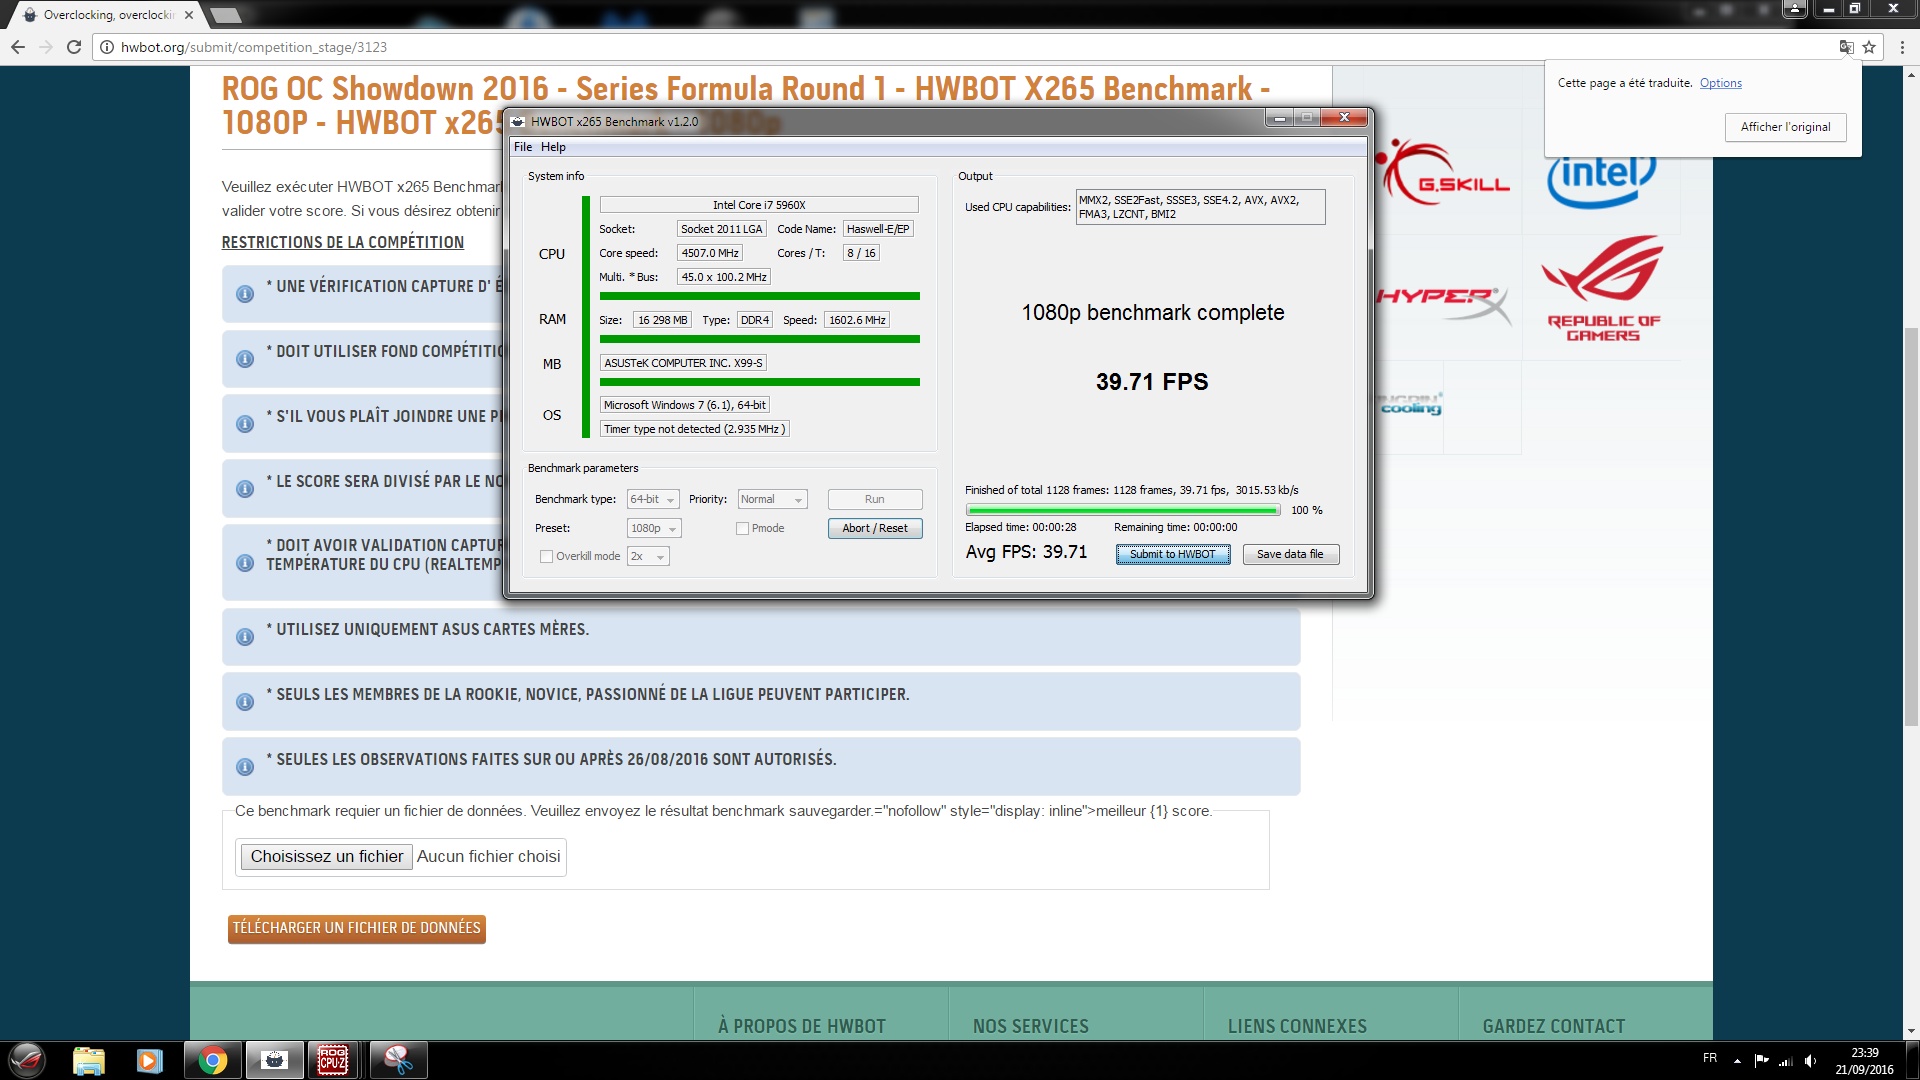This screenshot has width=1920, height=1080.
Task: Click the ROG Start button on taskbar
Action: click(x=28, y=1060)
